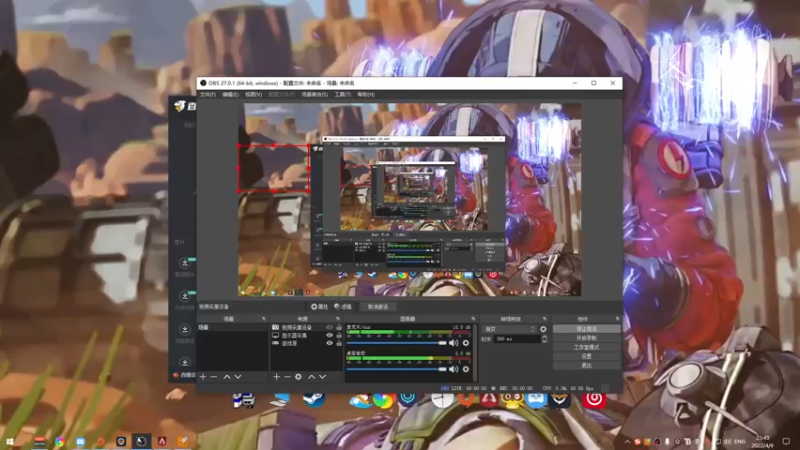Image resolution: width=800 pixels, height=450 pixels.
Task: Toggle lock of 游戏源 source
Action: (x=339, y=343)
